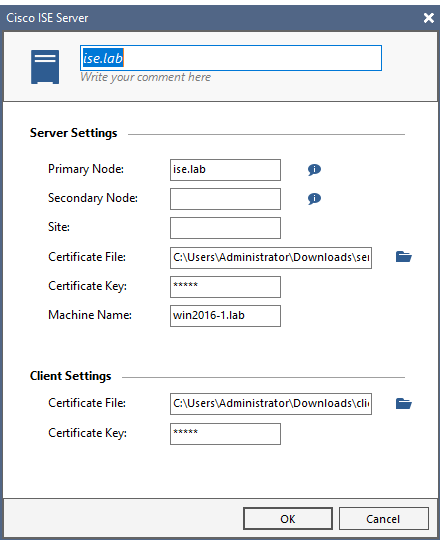Click the Cancel button
This screenshot has width=440, height=540.
384,519
